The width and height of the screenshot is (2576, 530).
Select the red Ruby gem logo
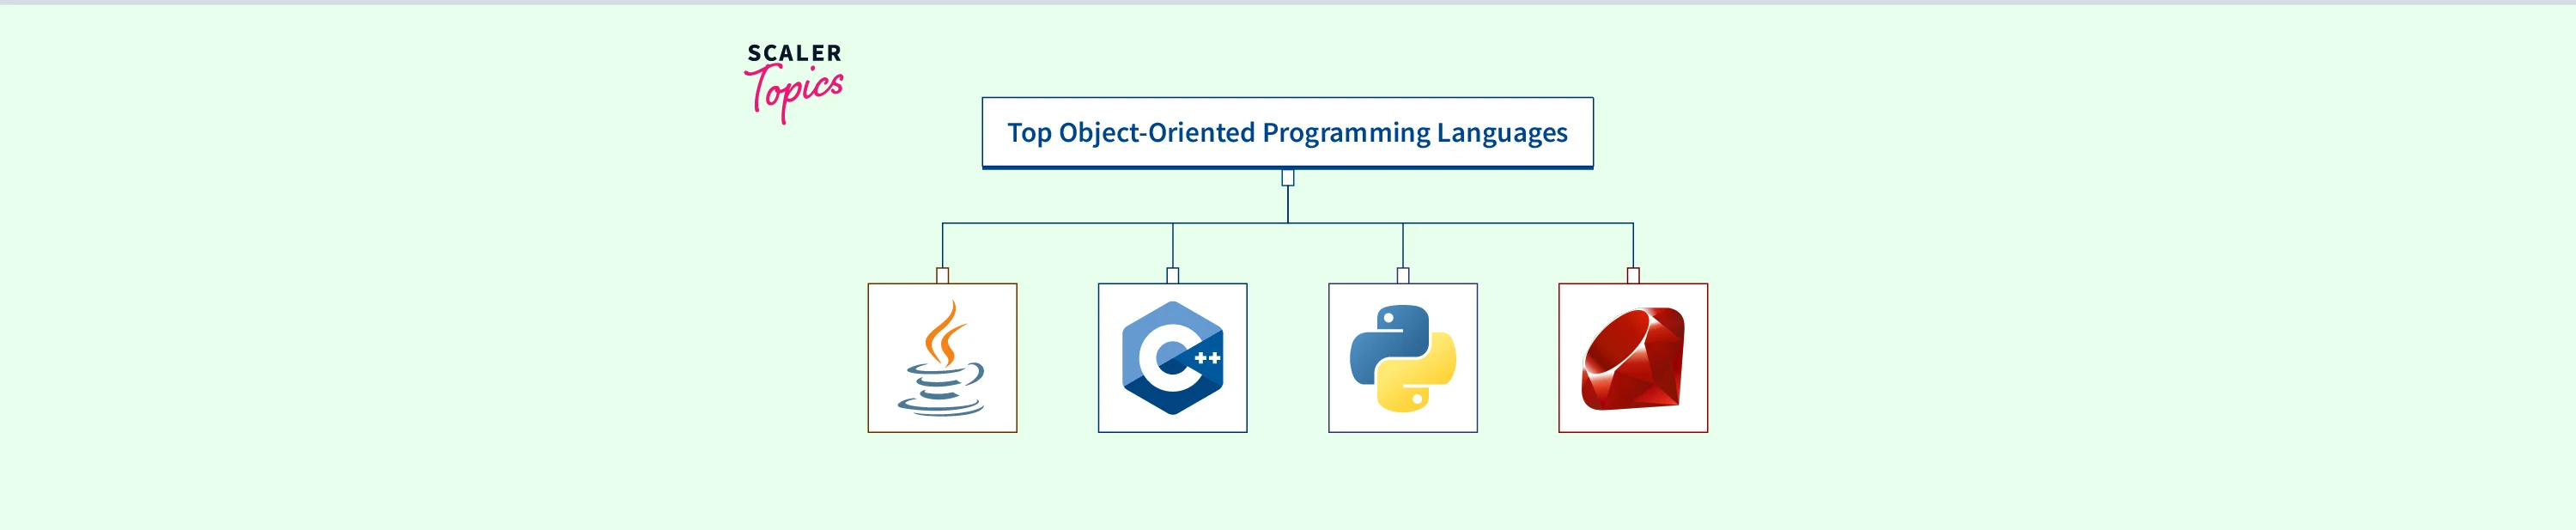[x=1632, y=358]
